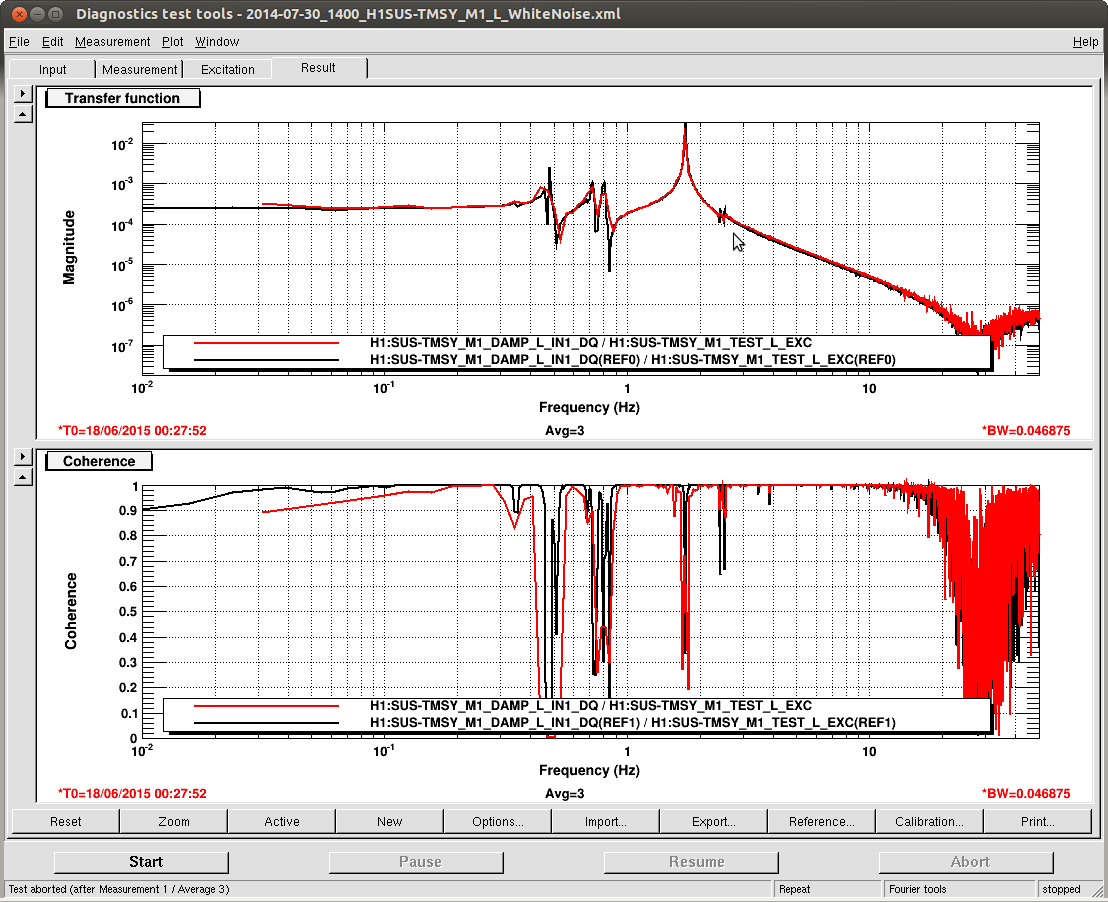Click Avg=3 text under Transfer function plot
Screen dimensions: 1108x902
pyautogui.click(x=565, y=430)
